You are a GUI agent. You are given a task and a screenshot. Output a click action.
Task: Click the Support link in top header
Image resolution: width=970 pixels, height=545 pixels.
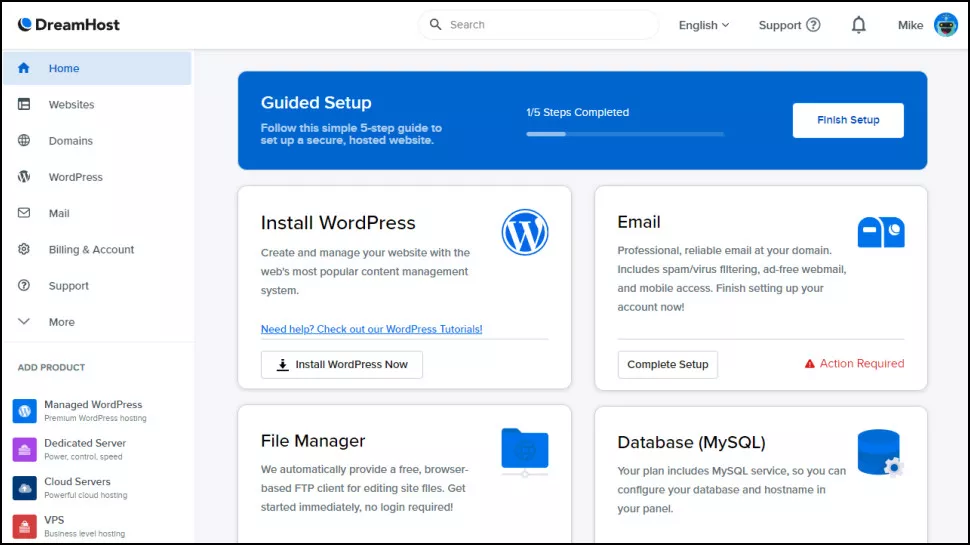779,25
